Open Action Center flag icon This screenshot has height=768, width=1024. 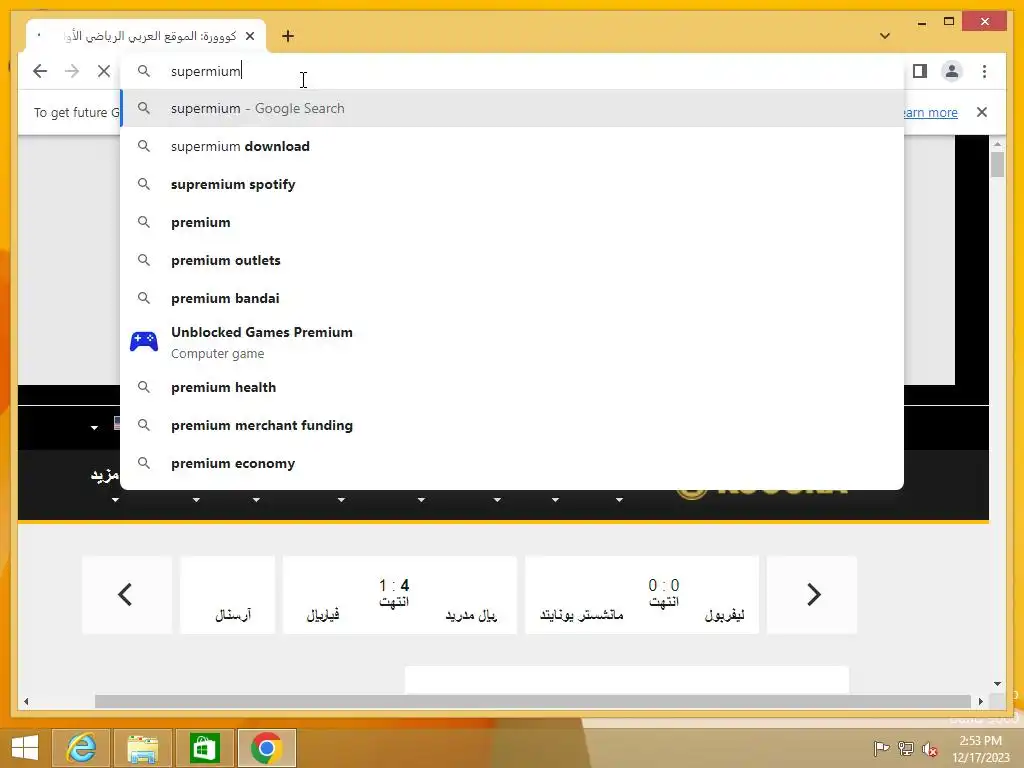pyautogui.click(x=881, y=748)
